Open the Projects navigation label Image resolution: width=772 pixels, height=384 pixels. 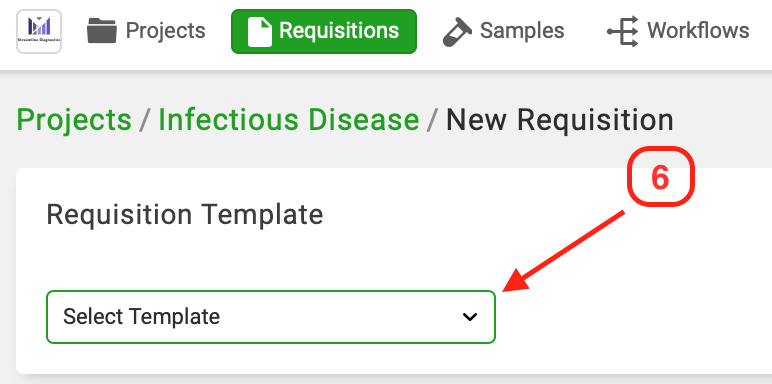[165, 31]
